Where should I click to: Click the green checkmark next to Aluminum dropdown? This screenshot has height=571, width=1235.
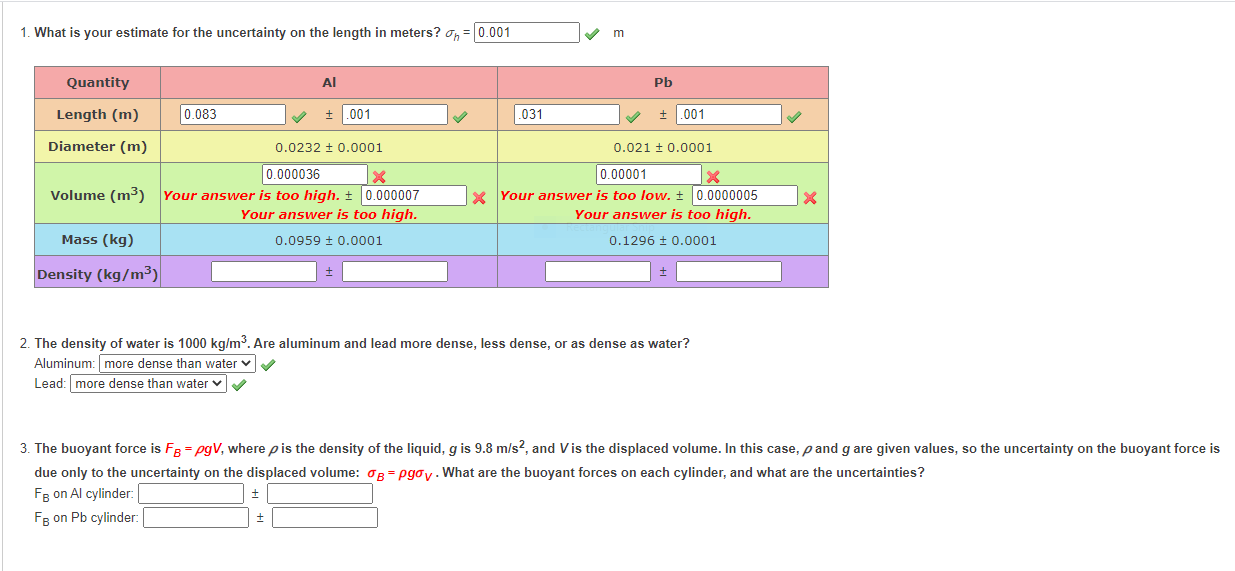coord(268,365)
